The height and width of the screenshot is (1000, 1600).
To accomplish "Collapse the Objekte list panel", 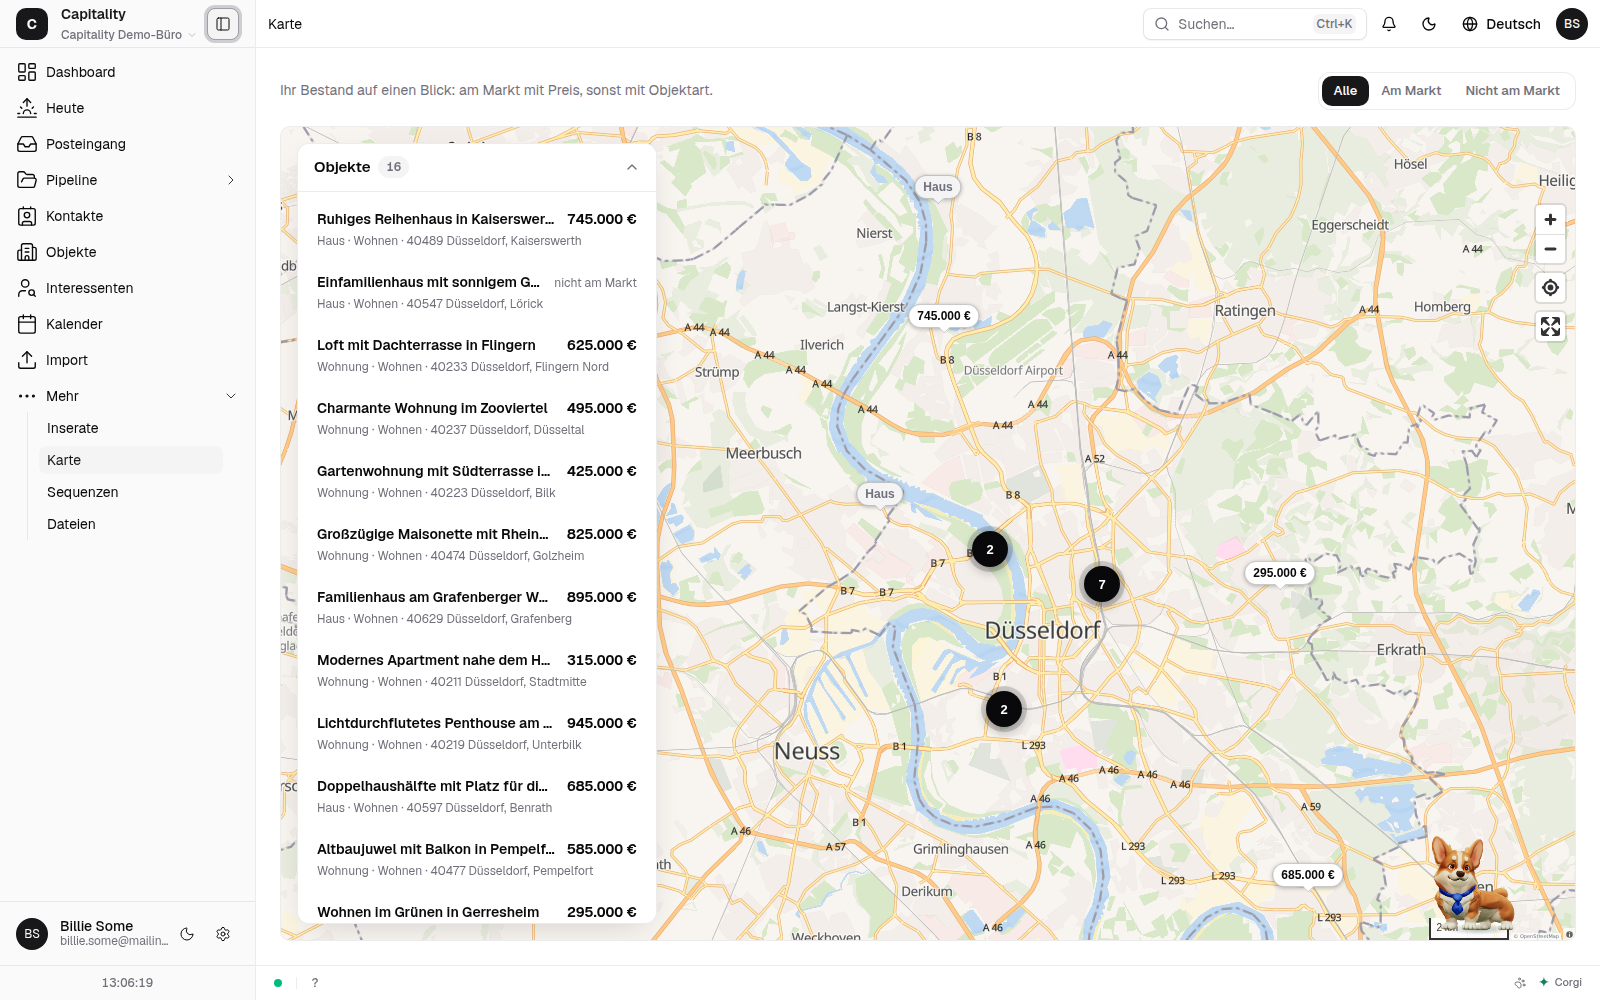I will point(632,167).
